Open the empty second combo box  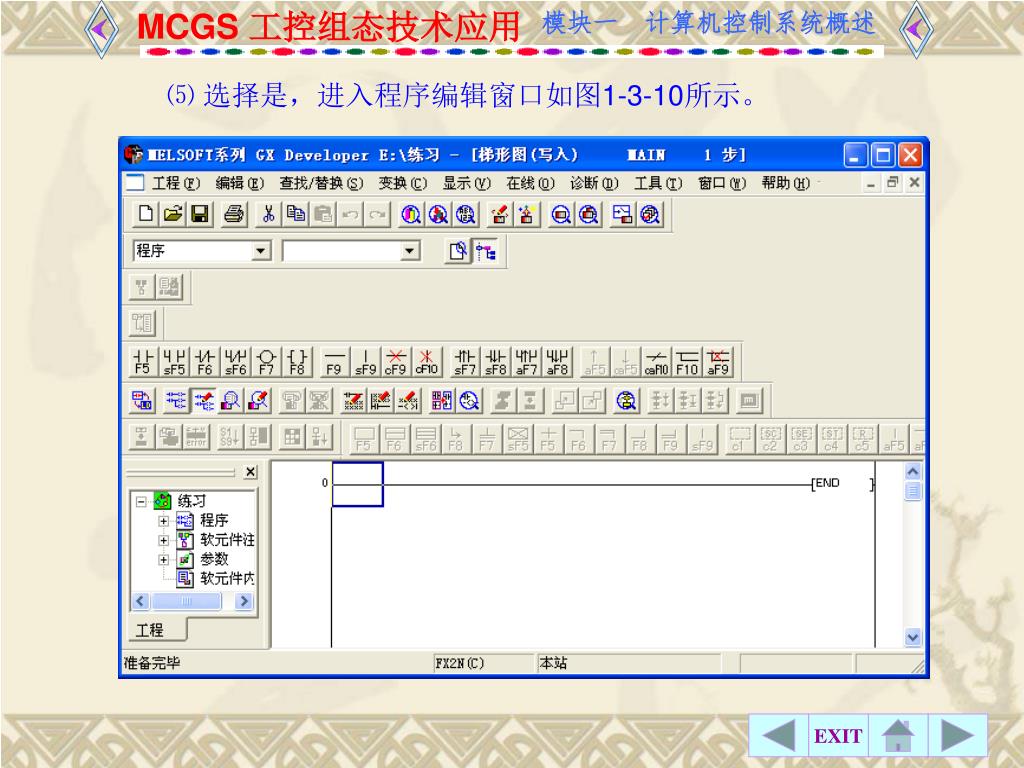point(409,251)
